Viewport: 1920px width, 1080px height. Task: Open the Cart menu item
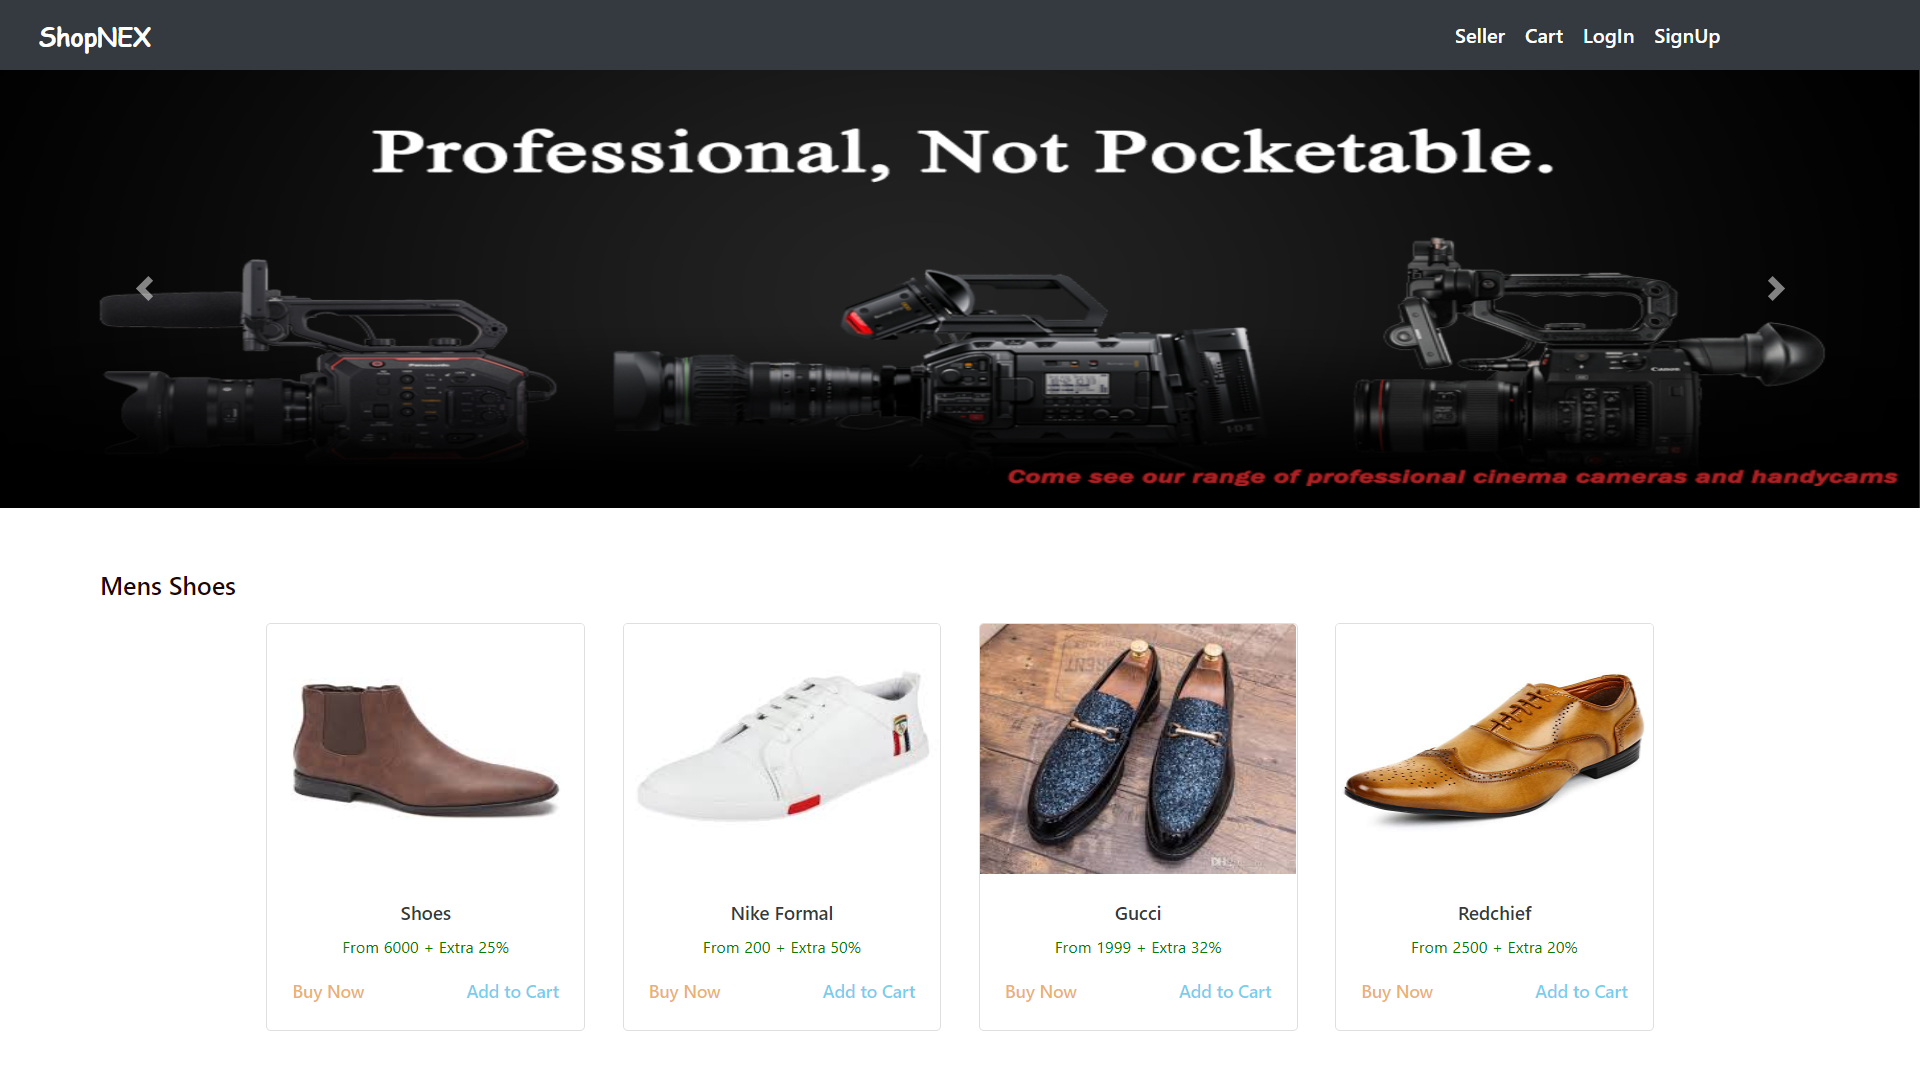click(1543, 36)
